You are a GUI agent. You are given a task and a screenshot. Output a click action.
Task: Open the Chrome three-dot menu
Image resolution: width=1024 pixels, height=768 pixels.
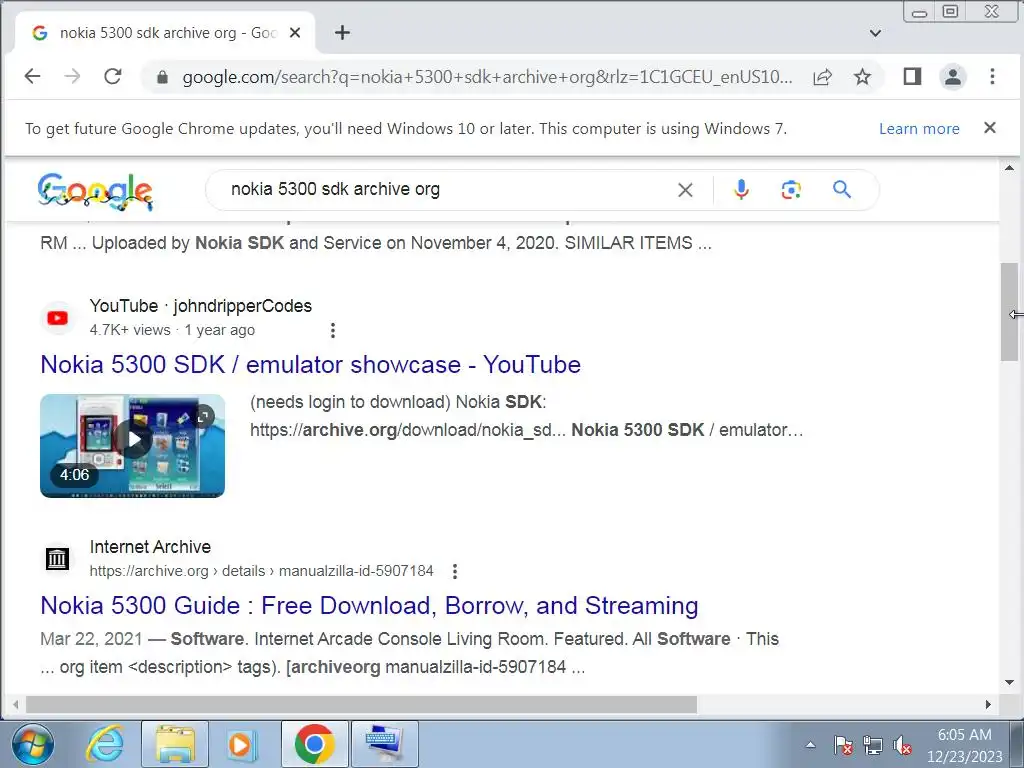click(992, 76)
